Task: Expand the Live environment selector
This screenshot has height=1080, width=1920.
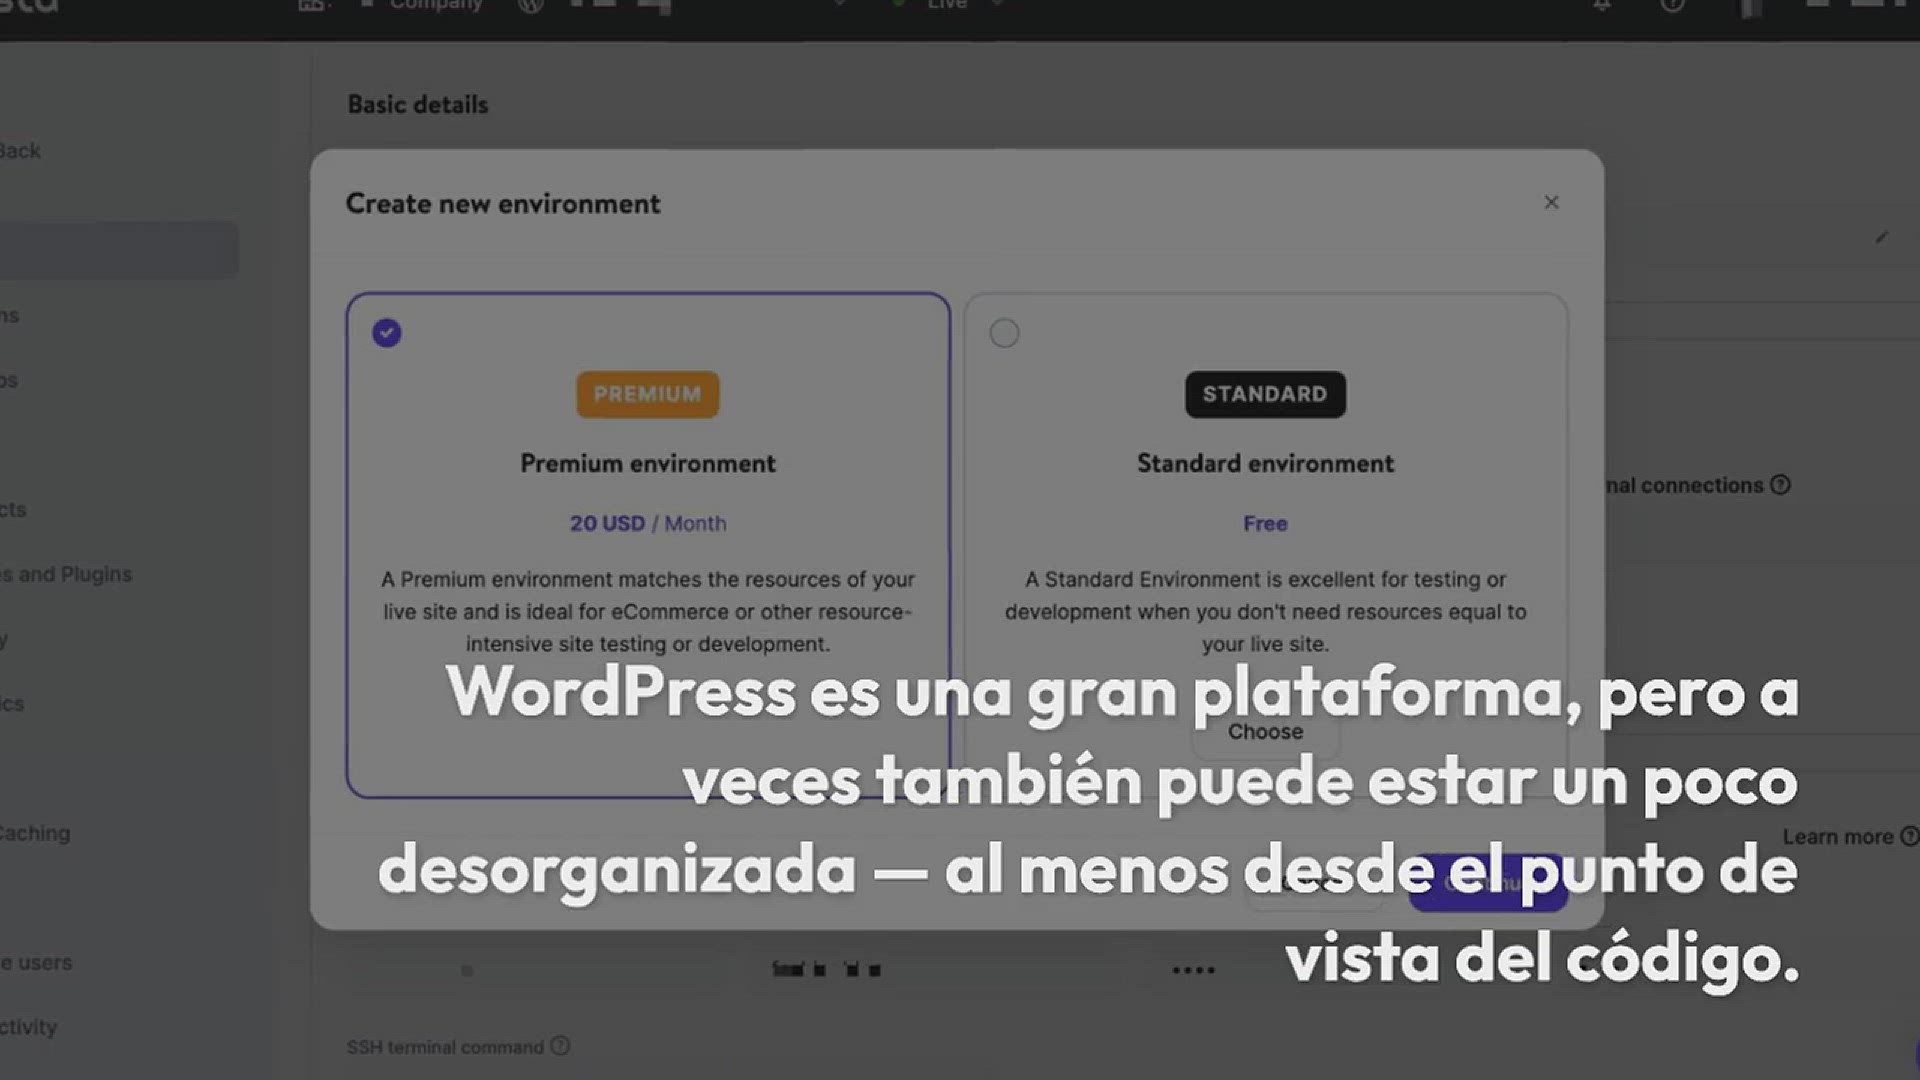Action: click(x=947, y=5)
